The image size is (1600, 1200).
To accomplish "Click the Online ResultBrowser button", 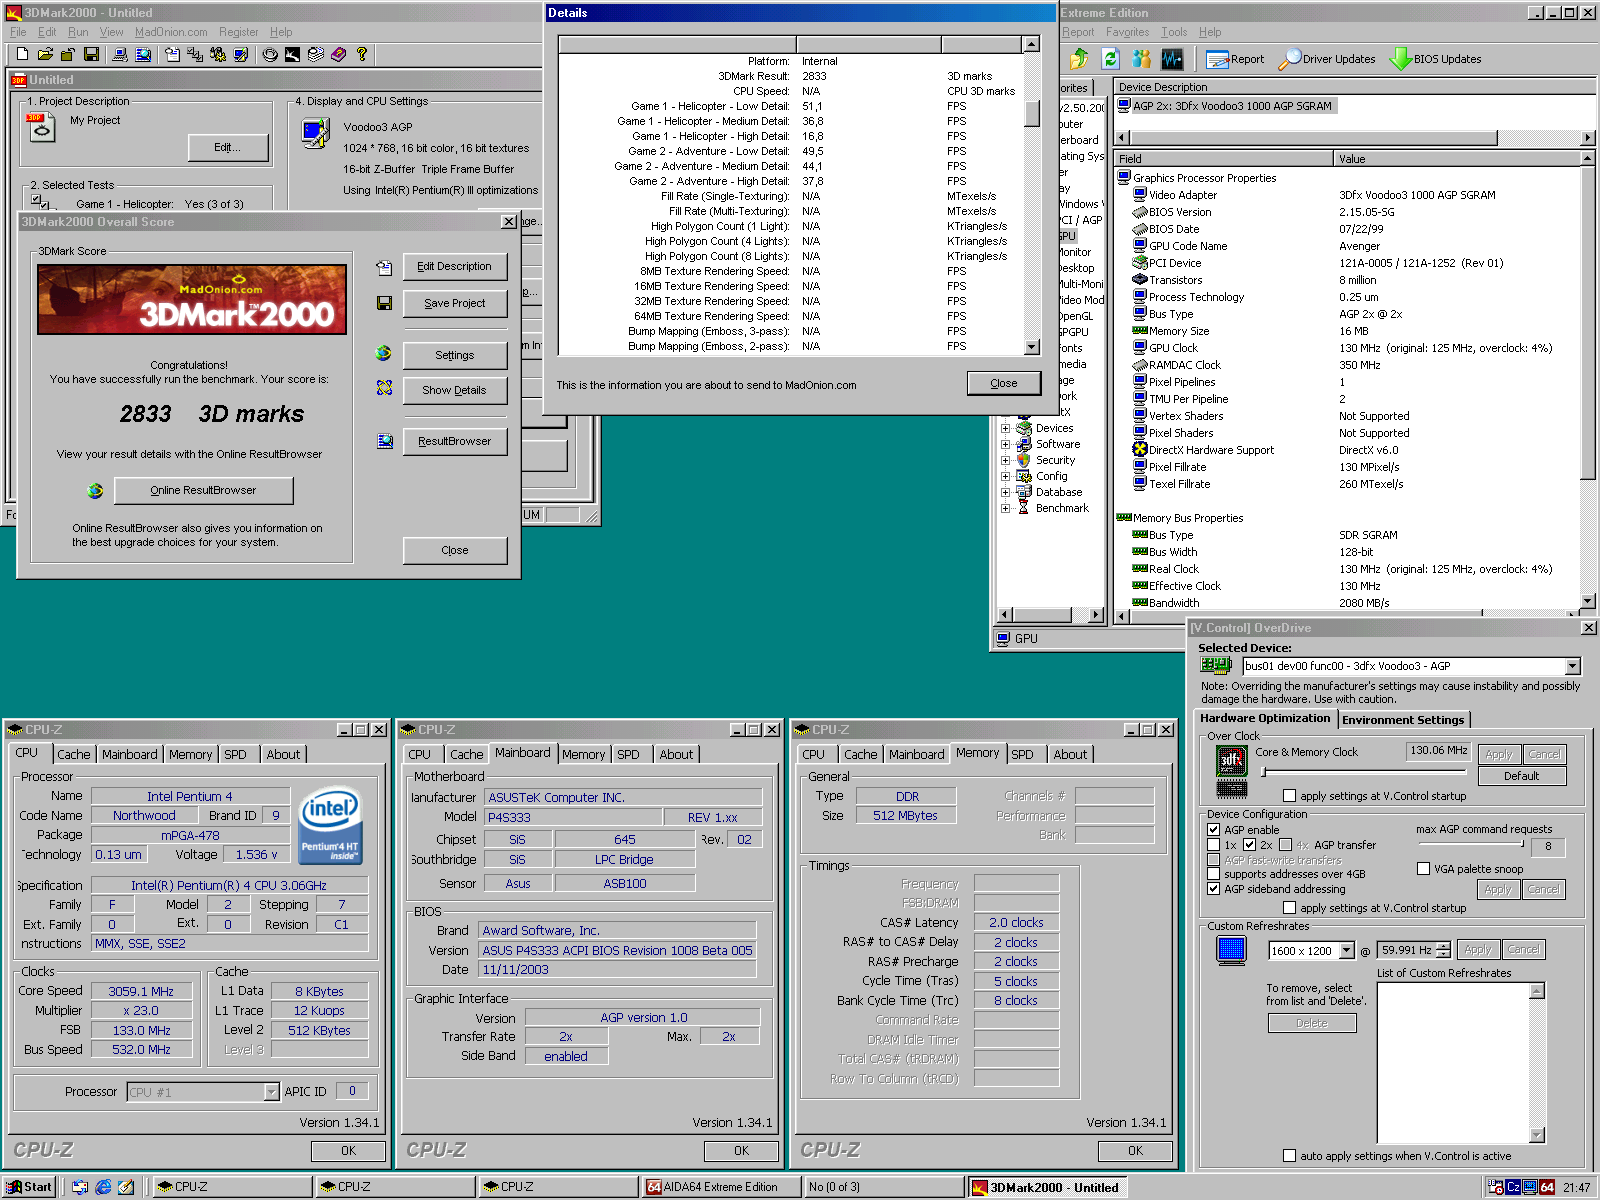I will pos(203,490).
